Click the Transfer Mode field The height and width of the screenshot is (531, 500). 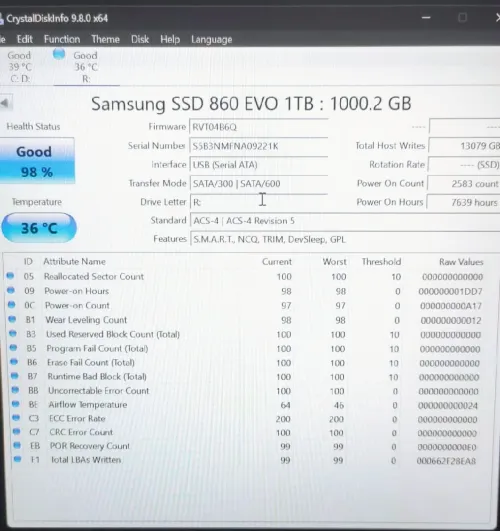[258, 184]
